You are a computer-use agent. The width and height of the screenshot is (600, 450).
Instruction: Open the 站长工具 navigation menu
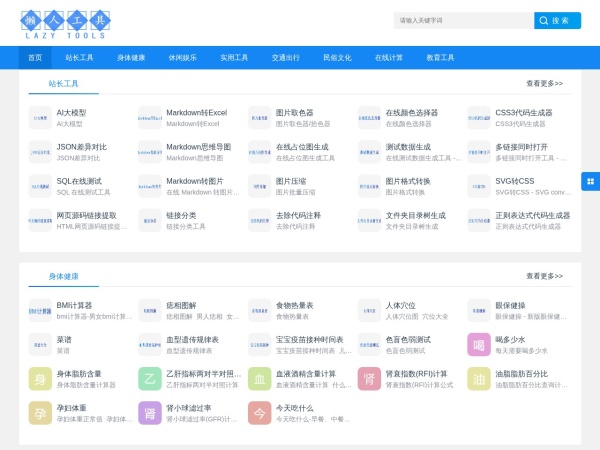(x=79, y=58)
